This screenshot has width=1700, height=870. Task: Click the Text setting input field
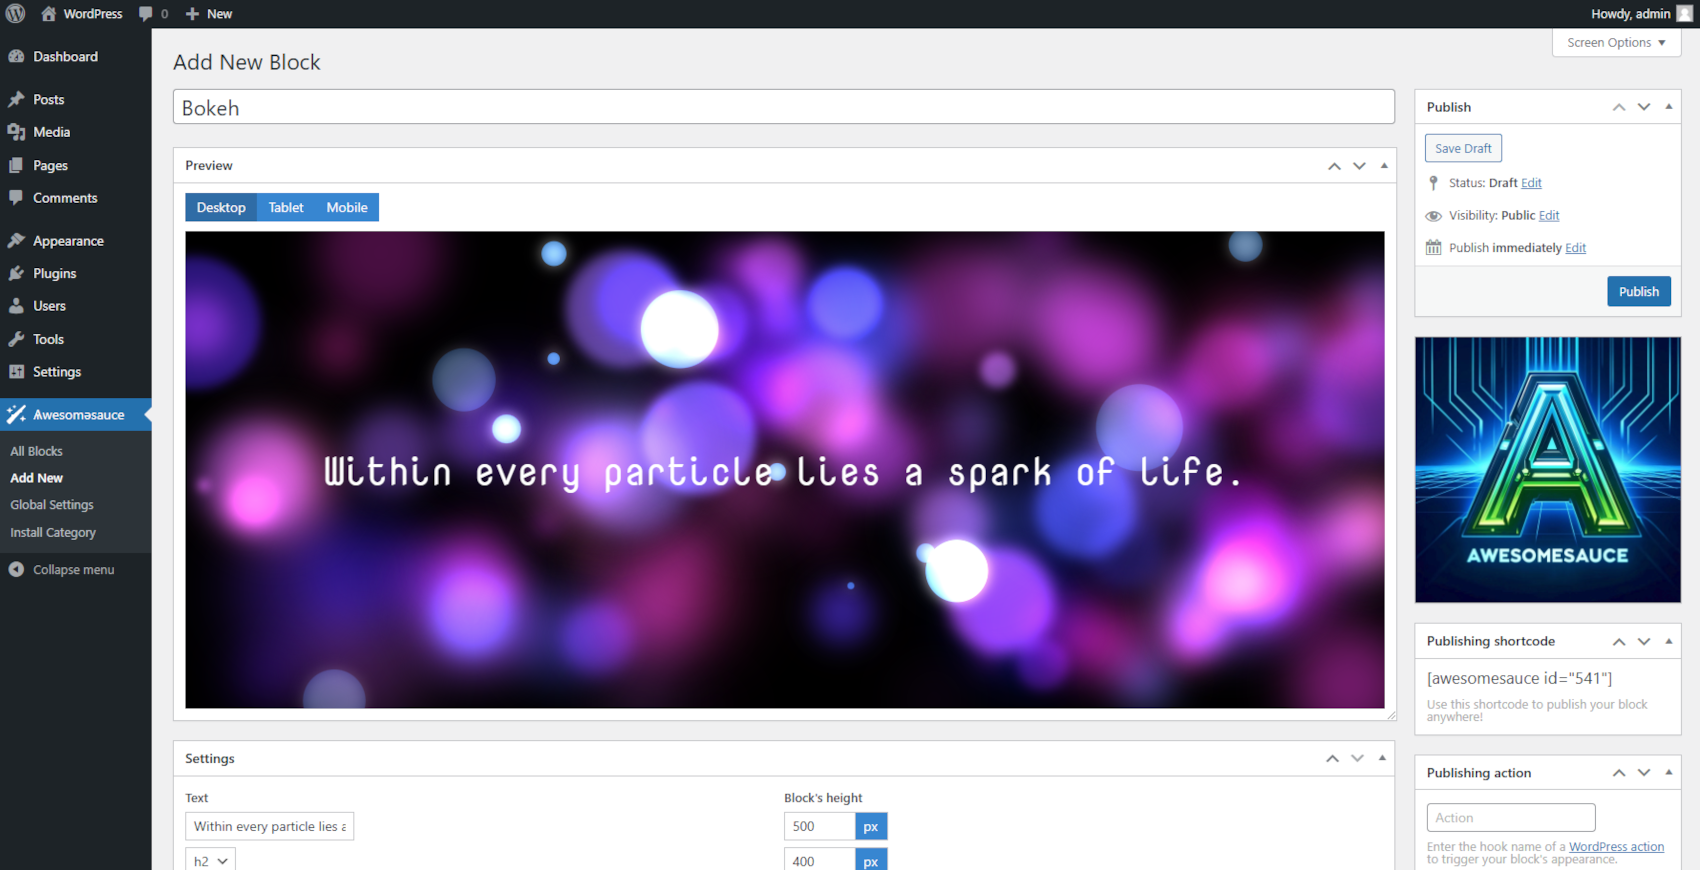270,826
